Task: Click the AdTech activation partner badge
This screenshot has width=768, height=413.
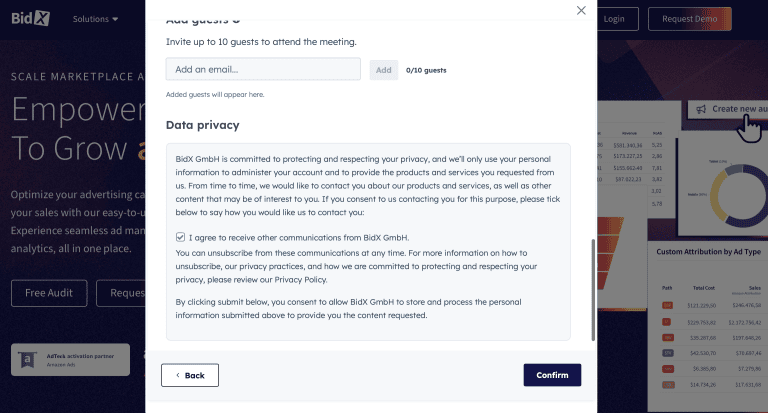Action: tap(70, 360)
